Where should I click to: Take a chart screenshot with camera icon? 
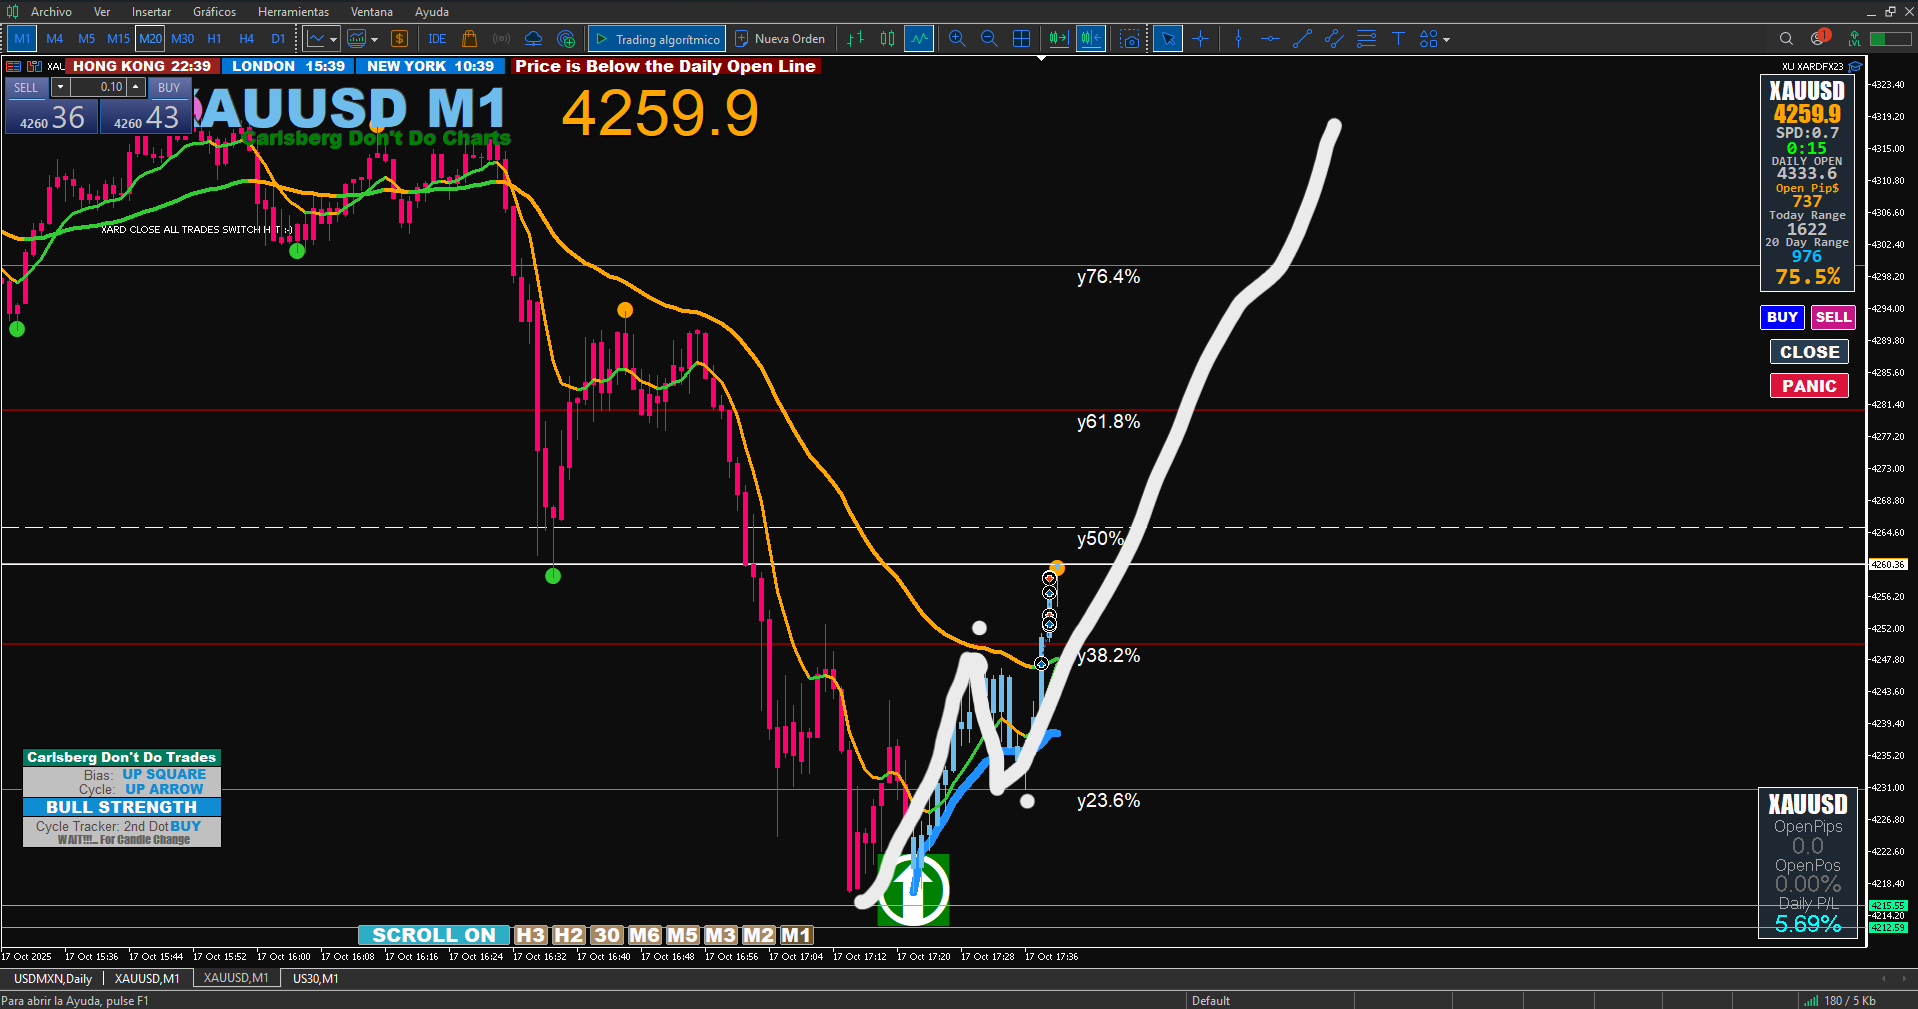(1130, 39)
